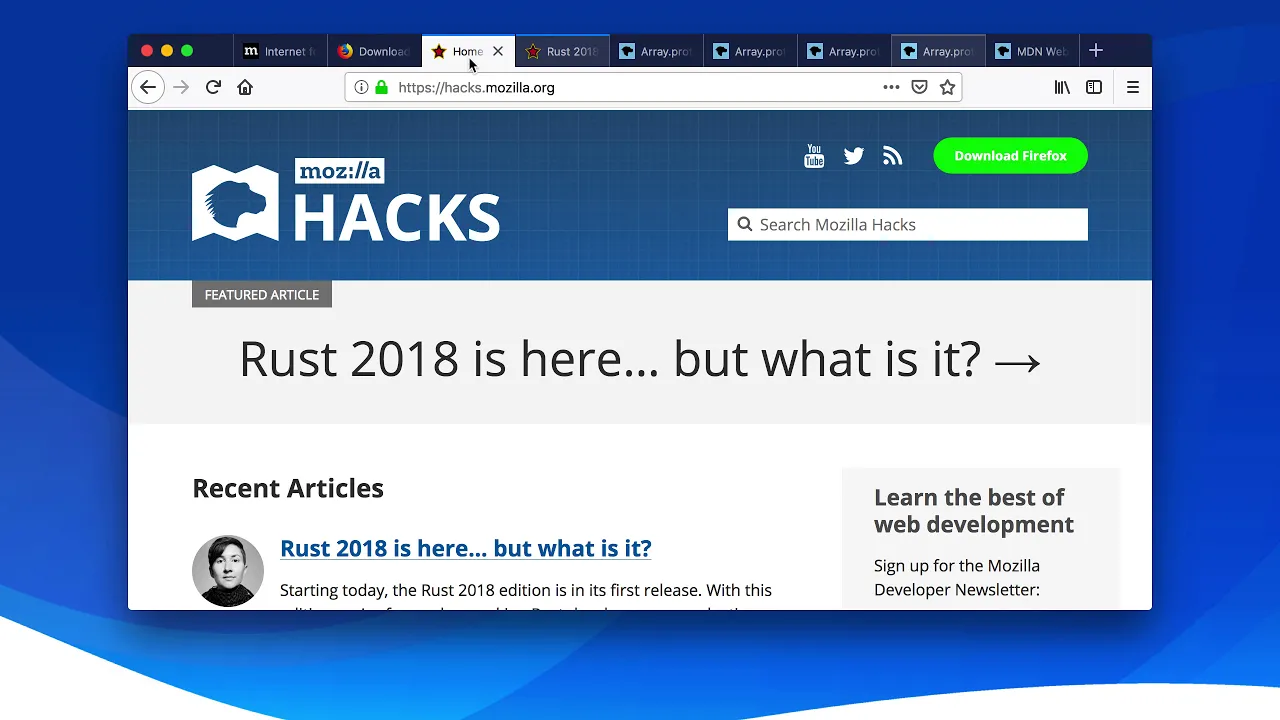Click Learn the best of web development heading
Viewport: 1280px width, 720px height.
click(x=974, y=511)
